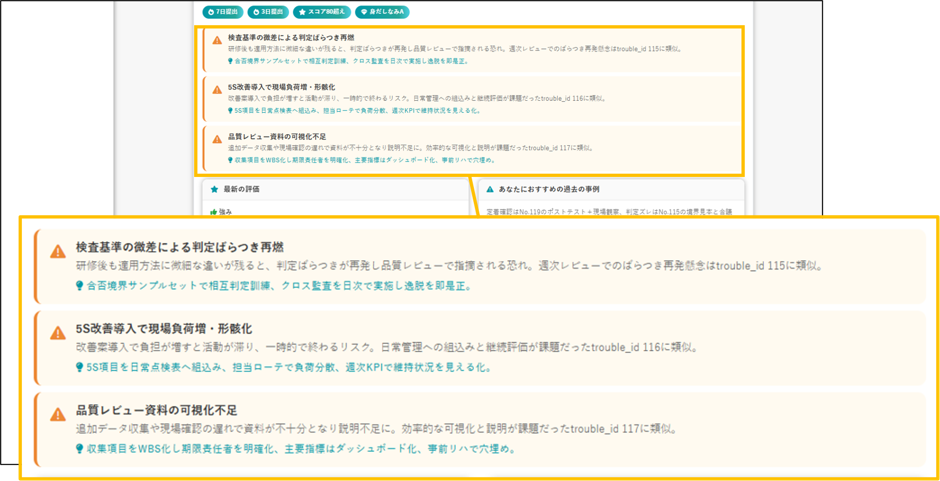
Task: Click enlarged warning icon for 検査基準の微差による判定ばらつき再燃
Action: tap(58, 251)
